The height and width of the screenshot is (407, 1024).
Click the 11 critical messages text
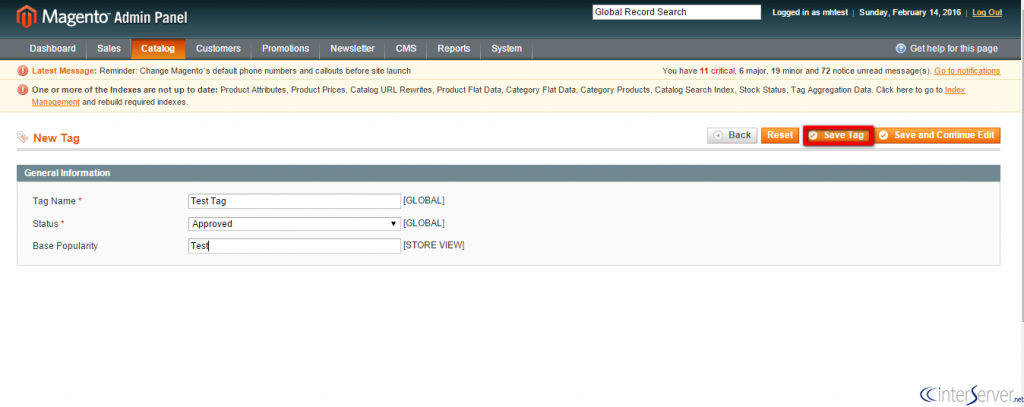[718, 71]
